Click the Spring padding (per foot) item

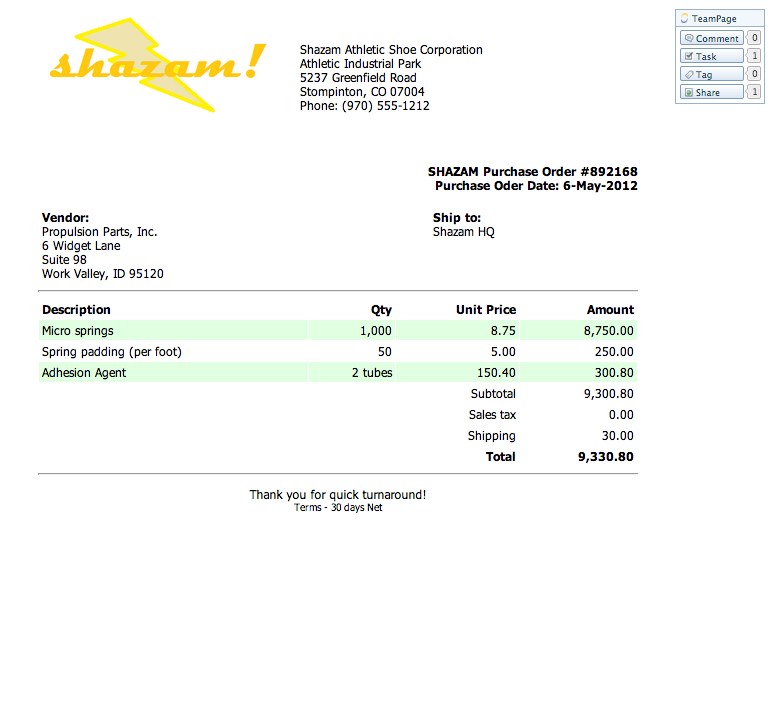click(x=112, y=352)
